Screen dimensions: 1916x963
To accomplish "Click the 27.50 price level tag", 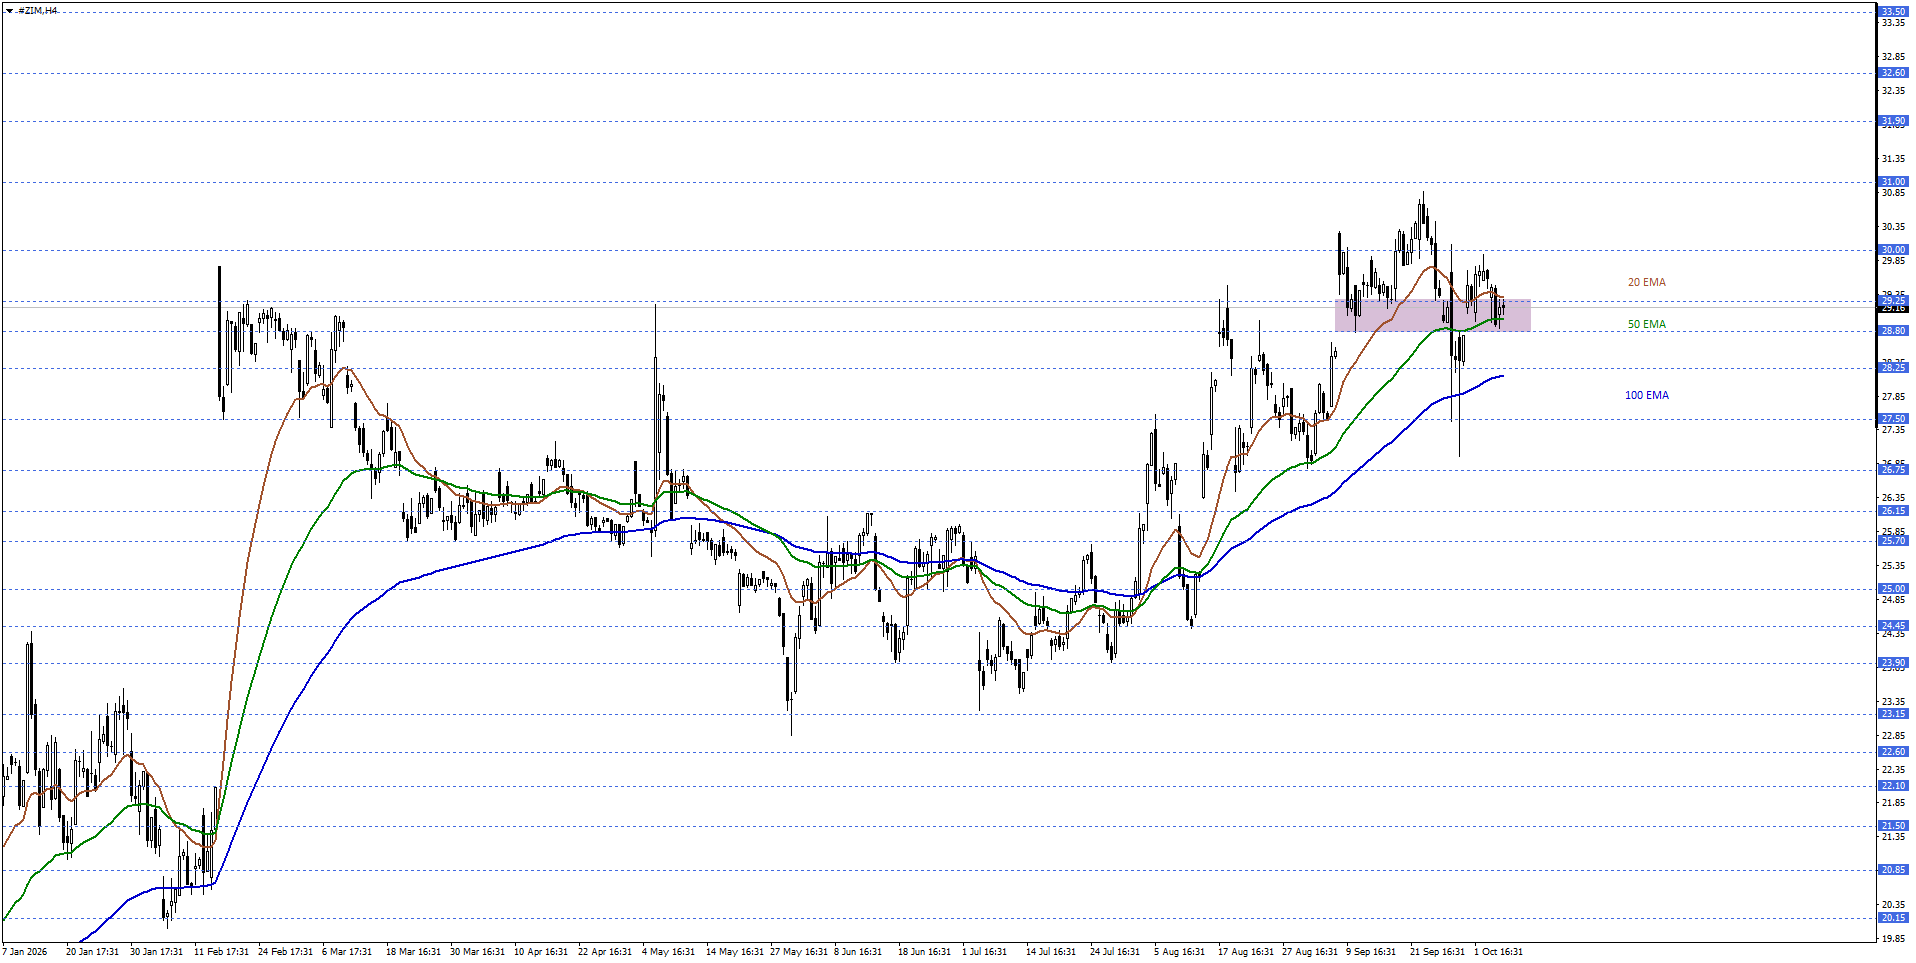I will coord(1893,419).
